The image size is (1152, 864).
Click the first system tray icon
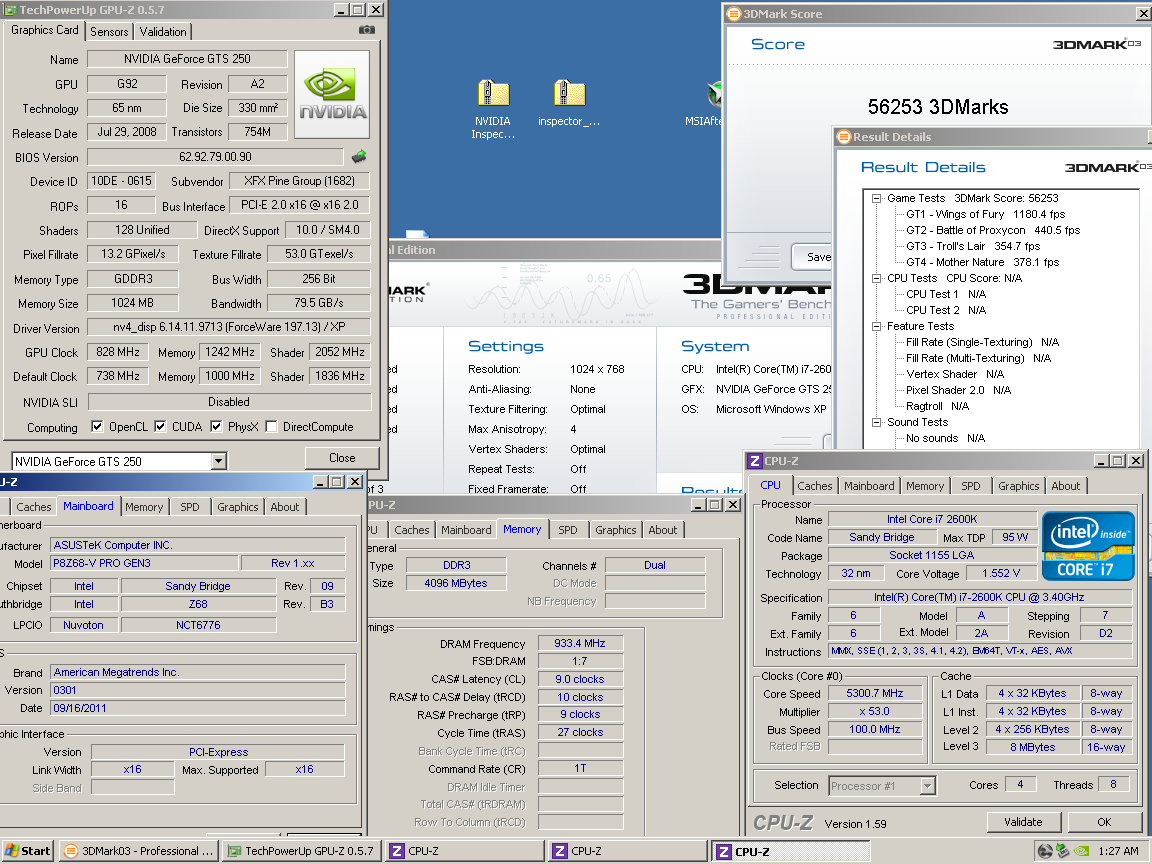tap(1045, 851)
